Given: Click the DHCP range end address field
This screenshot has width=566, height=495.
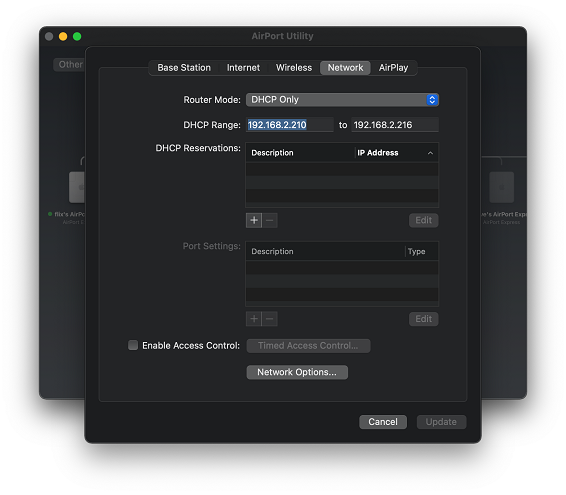Looking at the screenshot, I should point(395,125).
